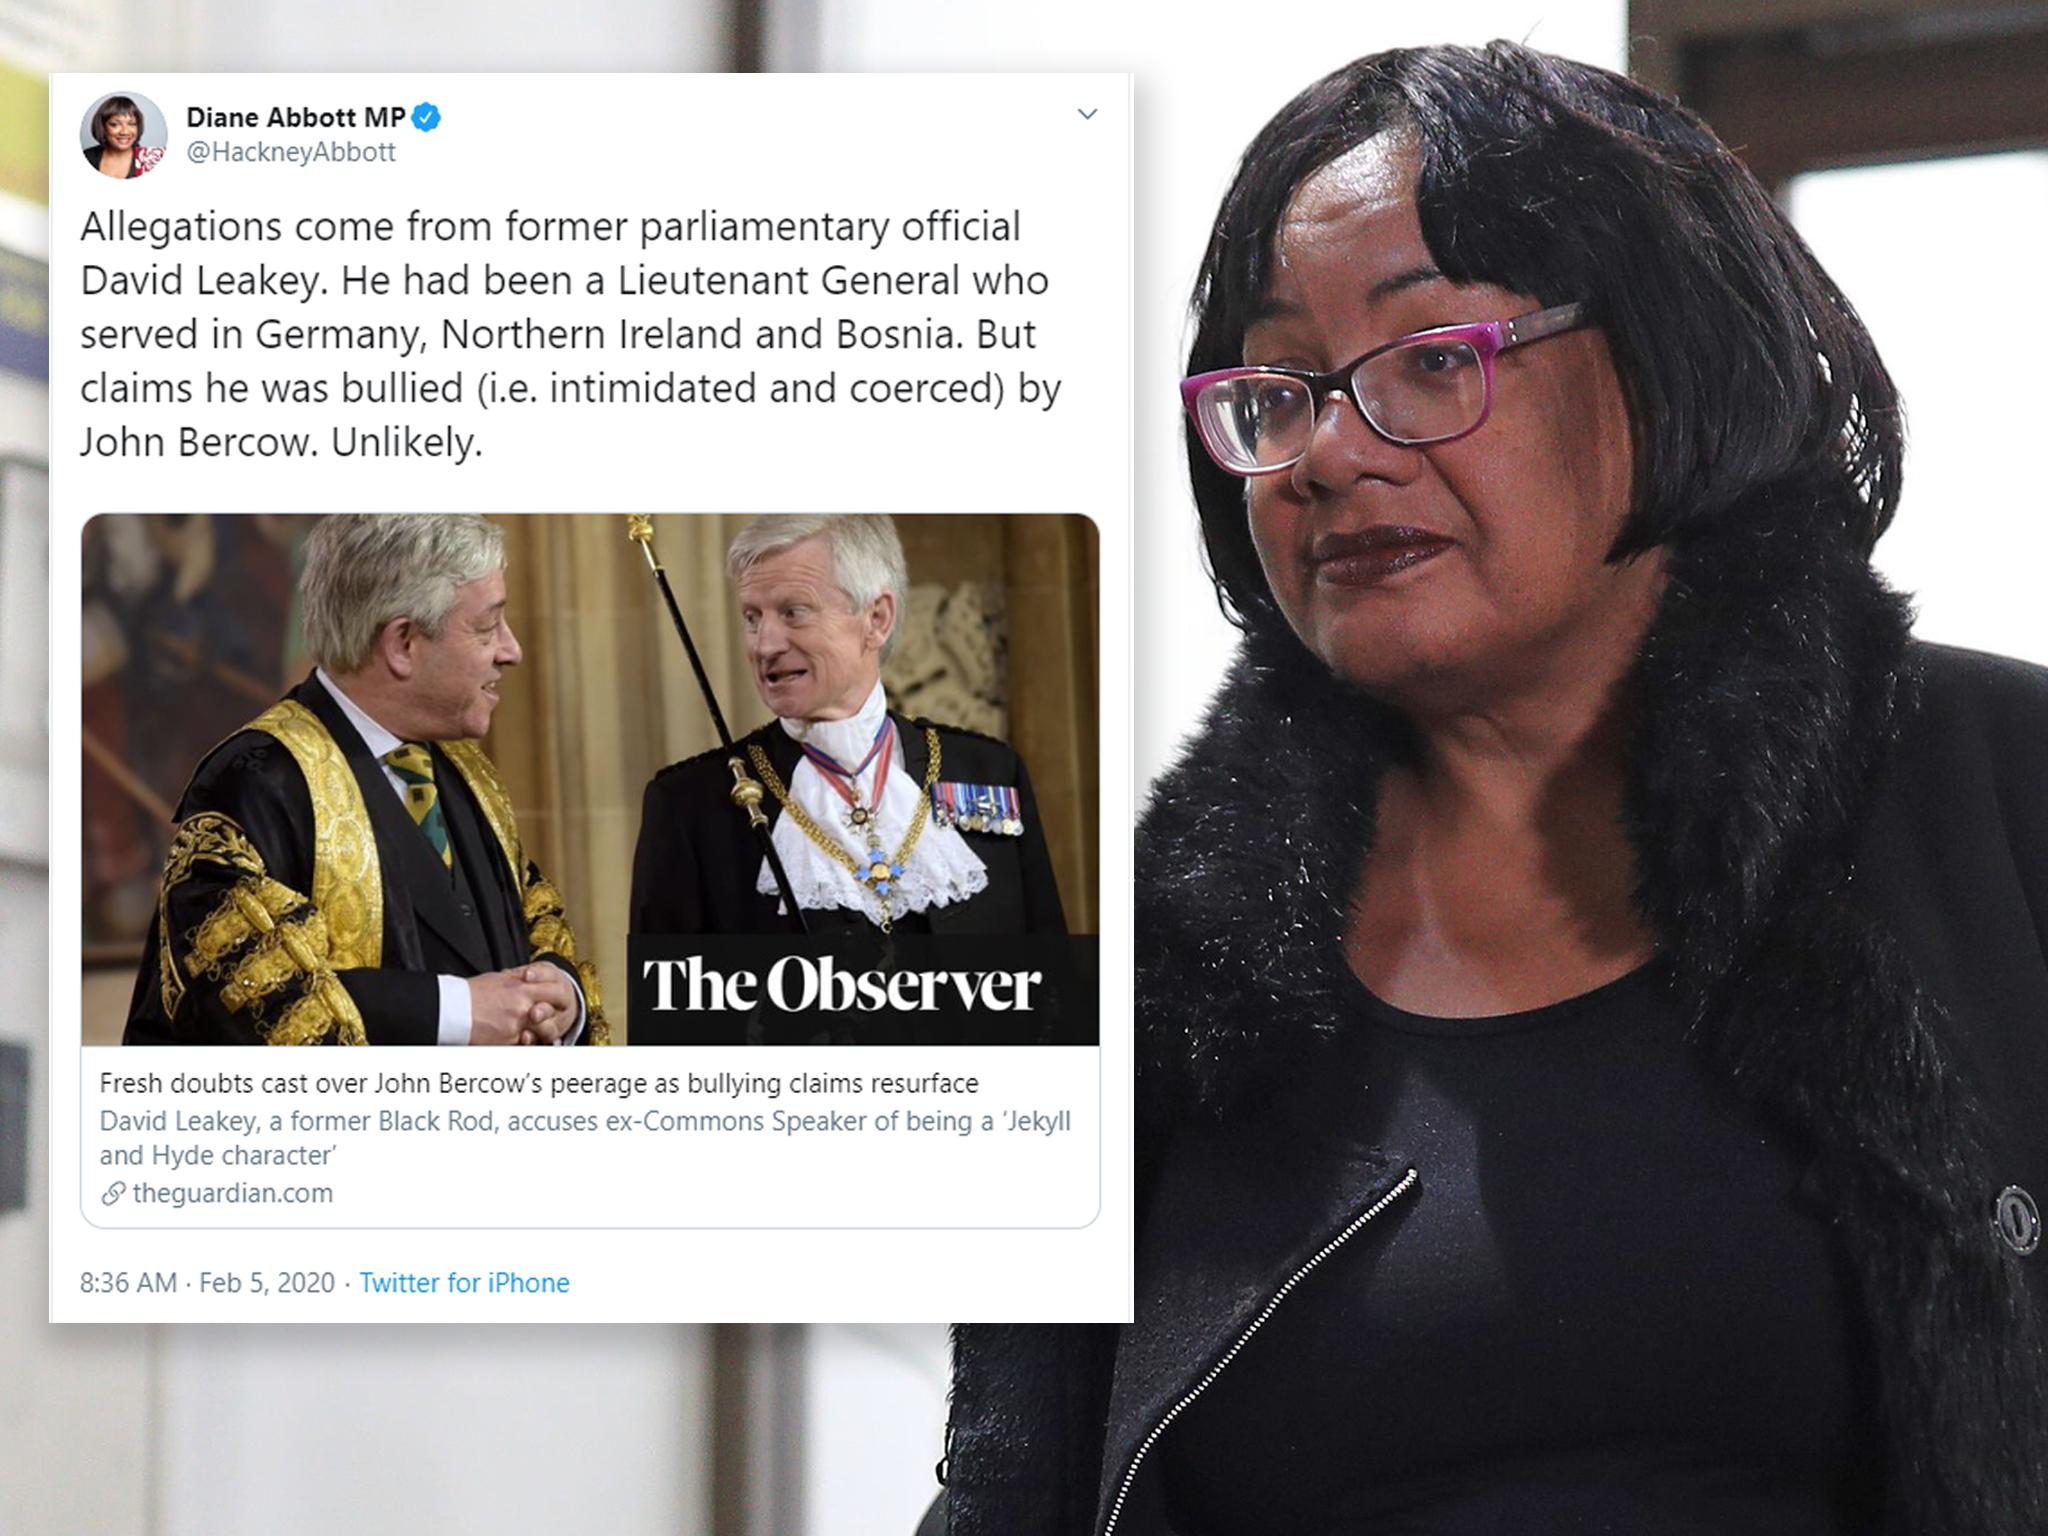Click the 8:36 AM timestamp
The height and width of the screenshot is (1536, 2048).
click(x=128, y=1283)
